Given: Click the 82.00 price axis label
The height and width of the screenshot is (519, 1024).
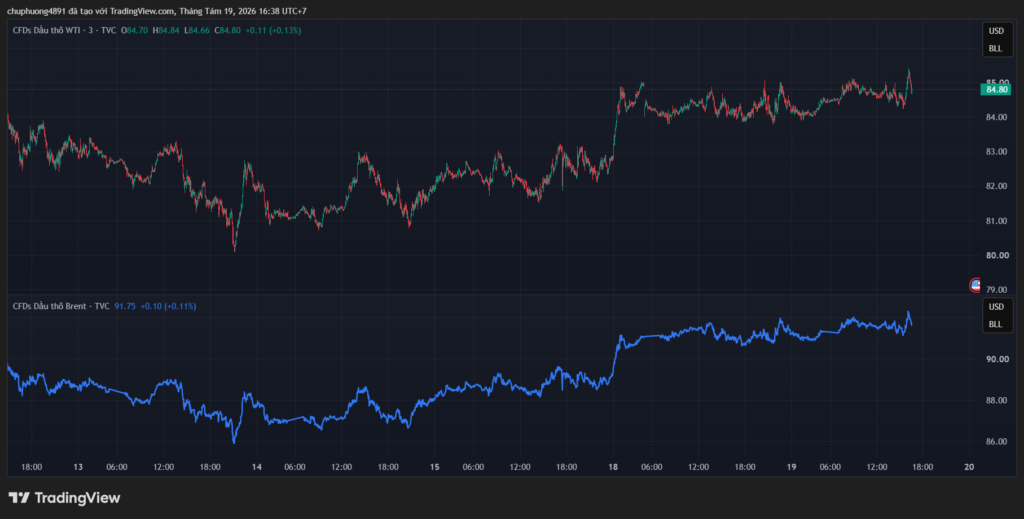Looking at the screenshot, I should point(997,186).
